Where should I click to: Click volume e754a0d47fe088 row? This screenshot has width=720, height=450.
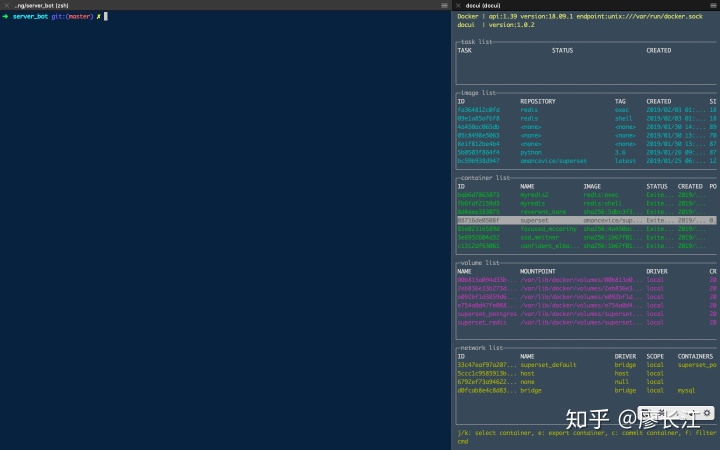(x=586, y=306)
